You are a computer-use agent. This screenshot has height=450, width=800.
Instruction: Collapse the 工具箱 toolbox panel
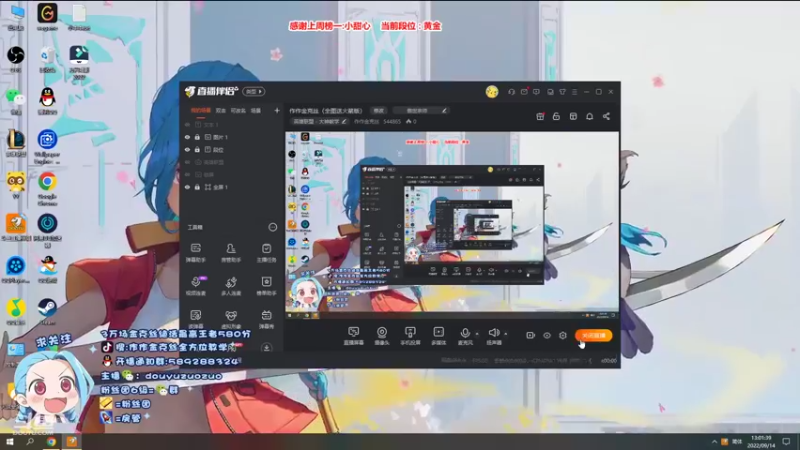tap(272, 227)
